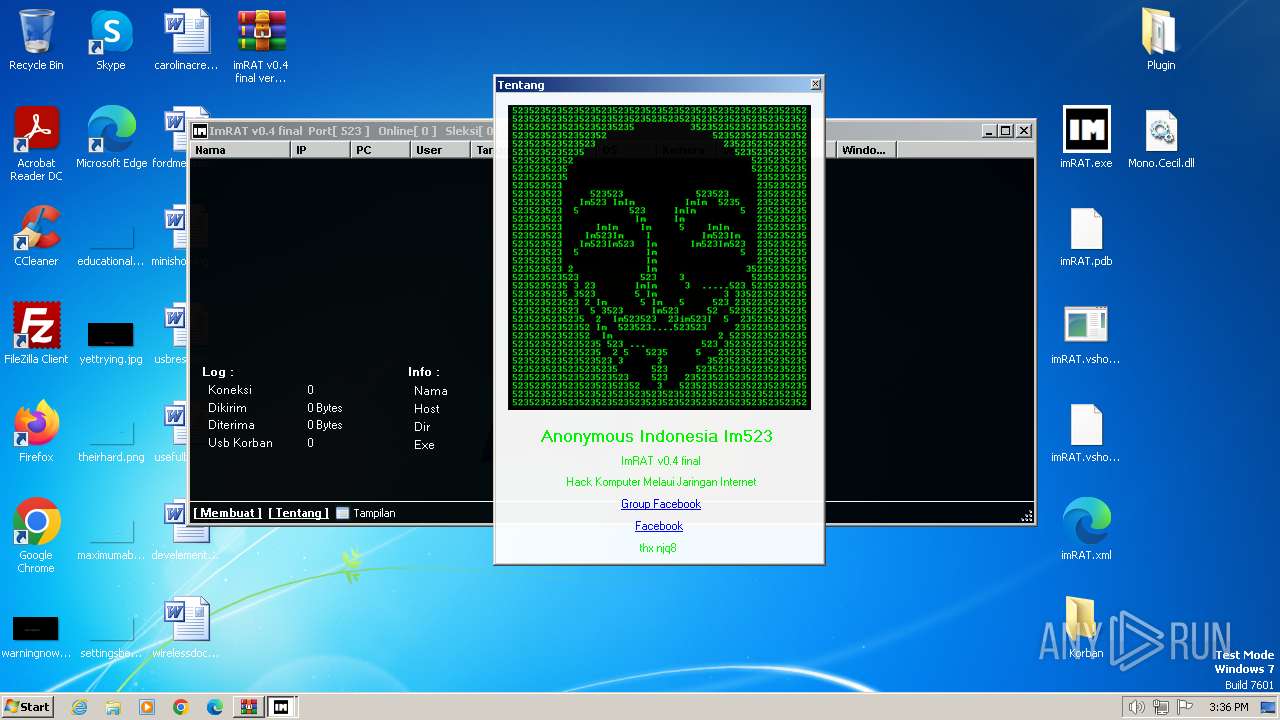
Task: Open the imRAT v0.4 final WinRAR archive
Action: tap(260, 46)
